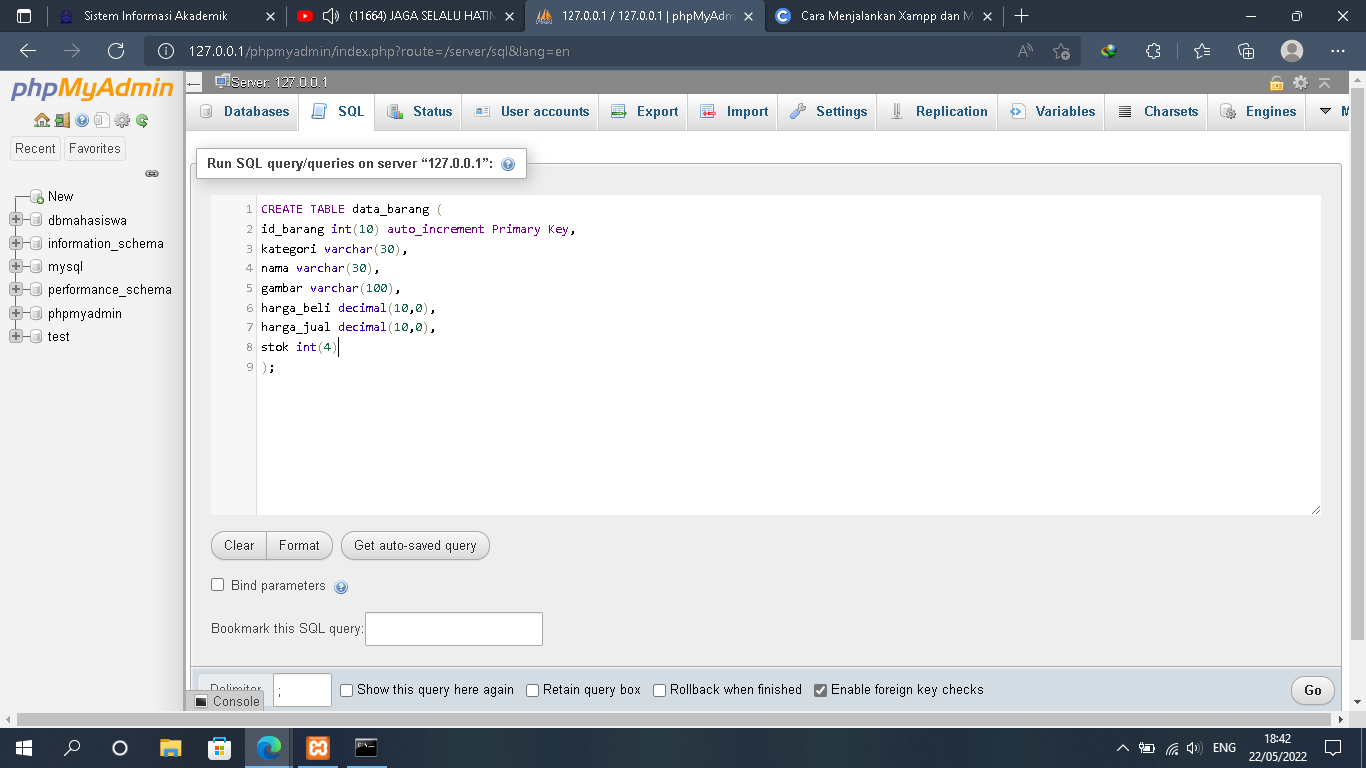Viewport: 1366px width, 768px height.
Task: Expand the test database node
Action: coord(16,337)
